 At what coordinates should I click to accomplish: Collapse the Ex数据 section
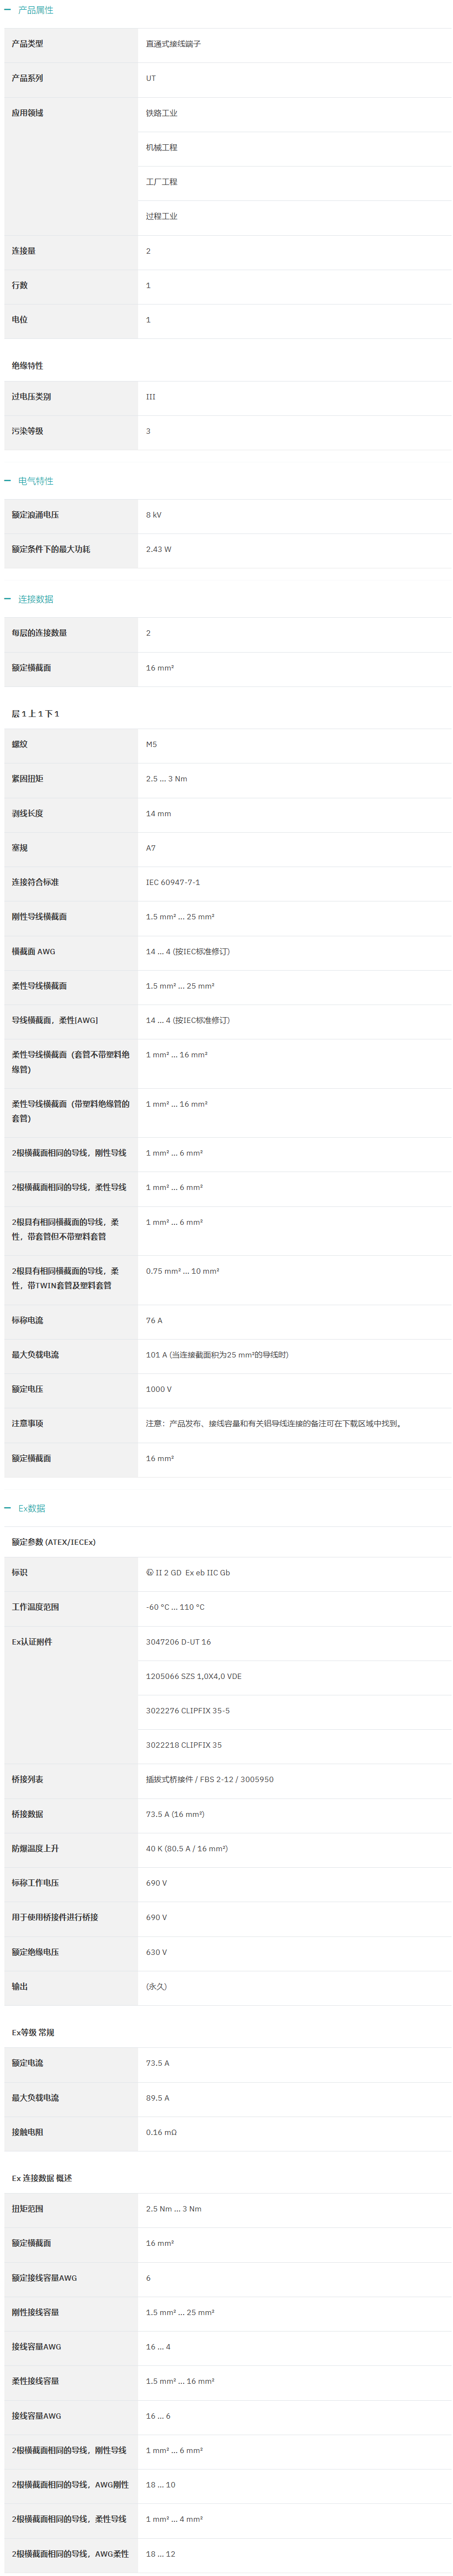click(x=25, y=1508)
